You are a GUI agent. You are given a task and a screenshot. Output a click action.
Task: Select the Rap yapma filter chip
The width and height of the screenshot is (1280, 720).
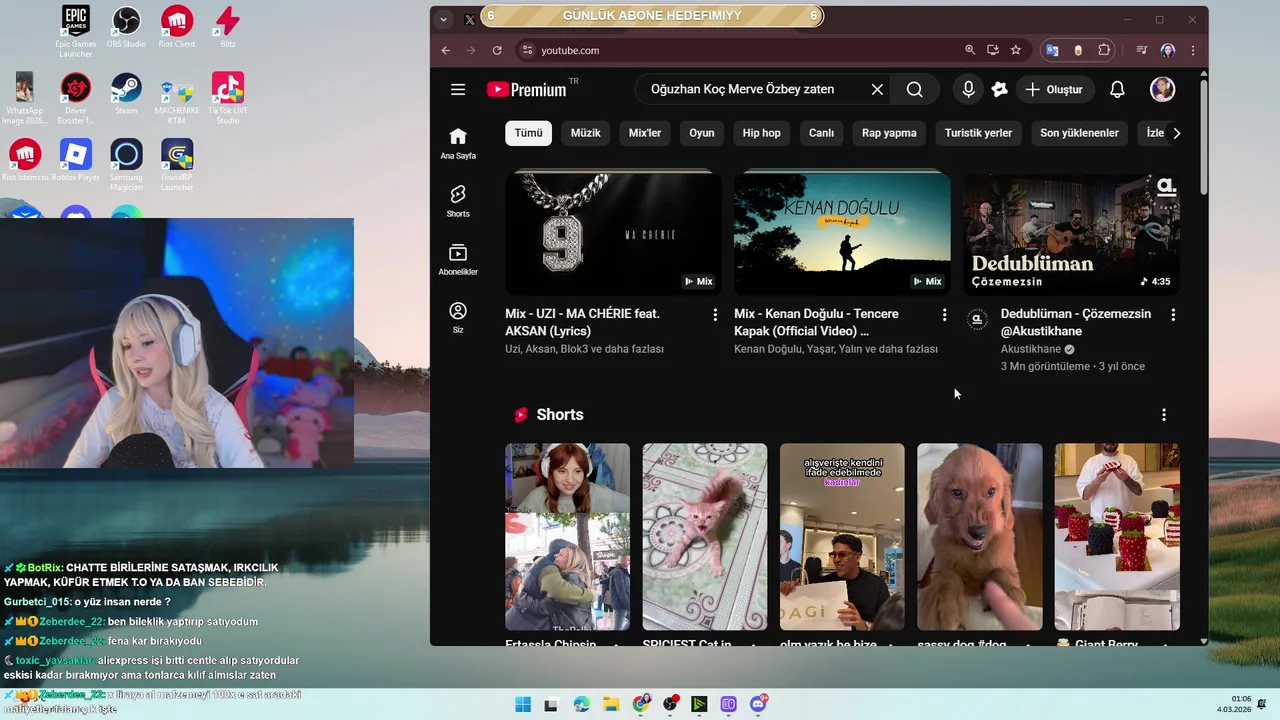pyautogui.click(x=889, y=133)
